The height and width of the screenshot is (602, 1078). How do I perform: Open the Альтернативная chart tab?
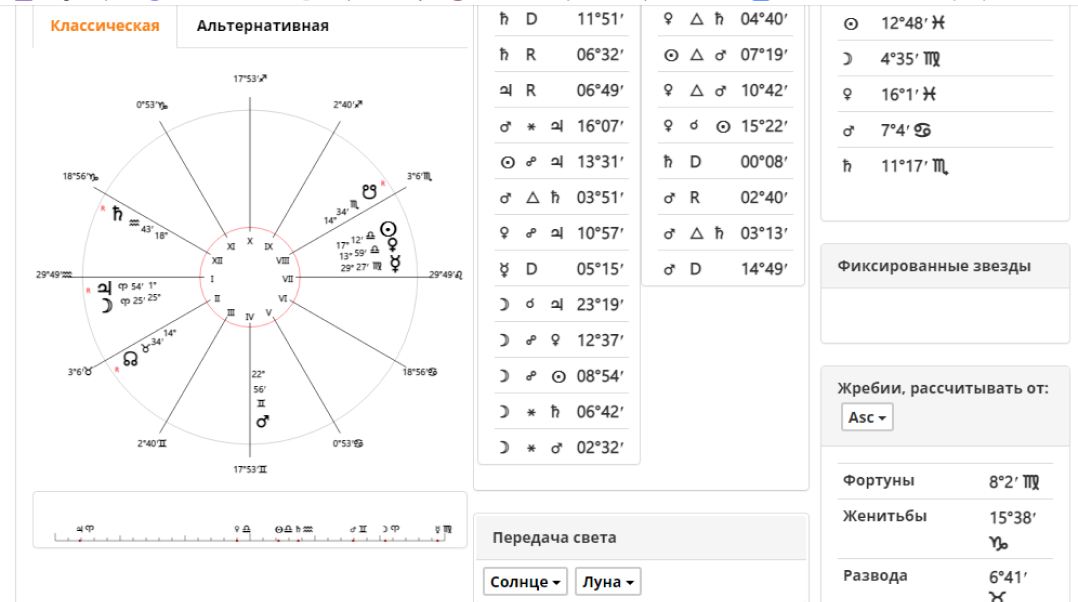tap(262, 26)
